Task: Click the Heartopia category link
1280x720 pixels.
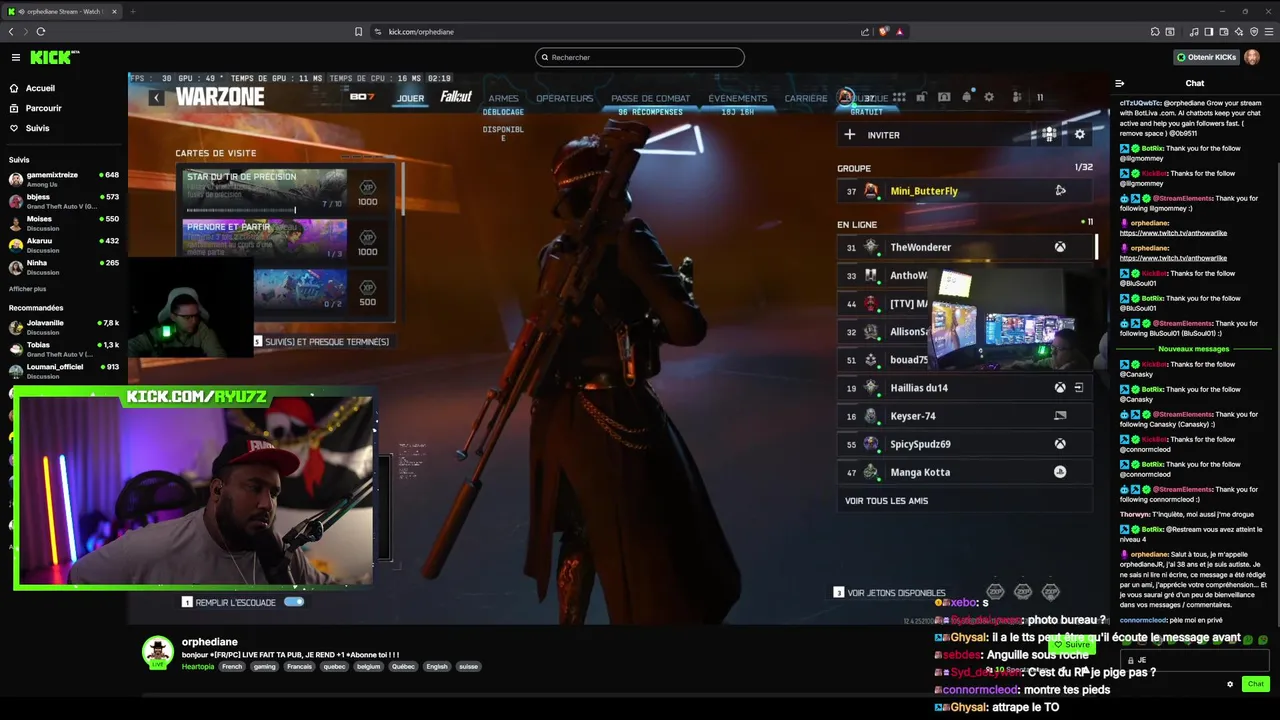Action: (x=198, y=666)
